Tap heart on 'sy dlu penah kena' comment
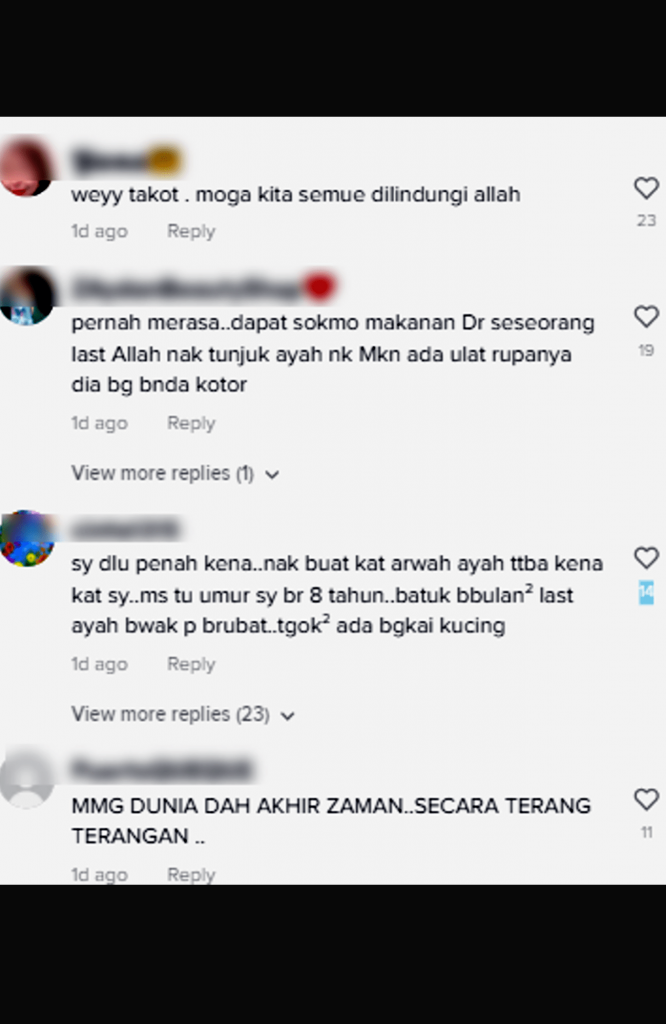The image size is (666, 1024). [646, 558]
